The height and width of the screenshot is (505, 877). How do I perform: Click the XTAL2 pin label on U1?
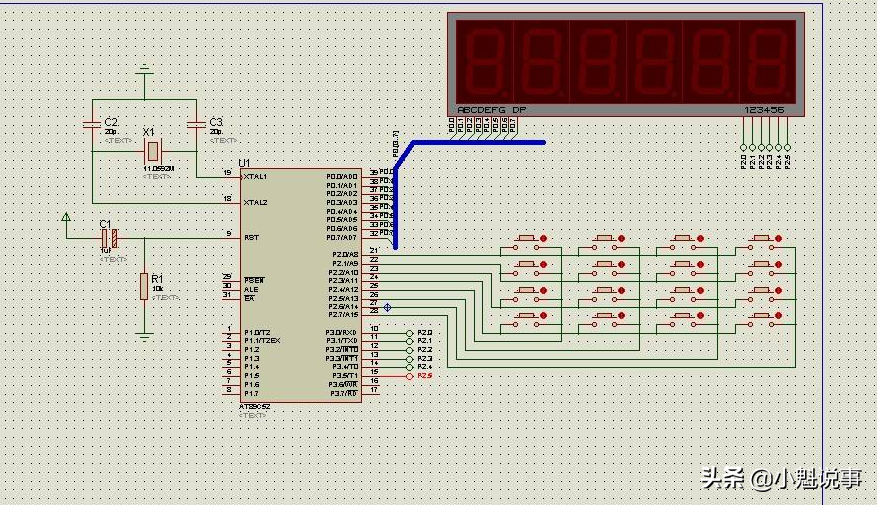[256, 202]
